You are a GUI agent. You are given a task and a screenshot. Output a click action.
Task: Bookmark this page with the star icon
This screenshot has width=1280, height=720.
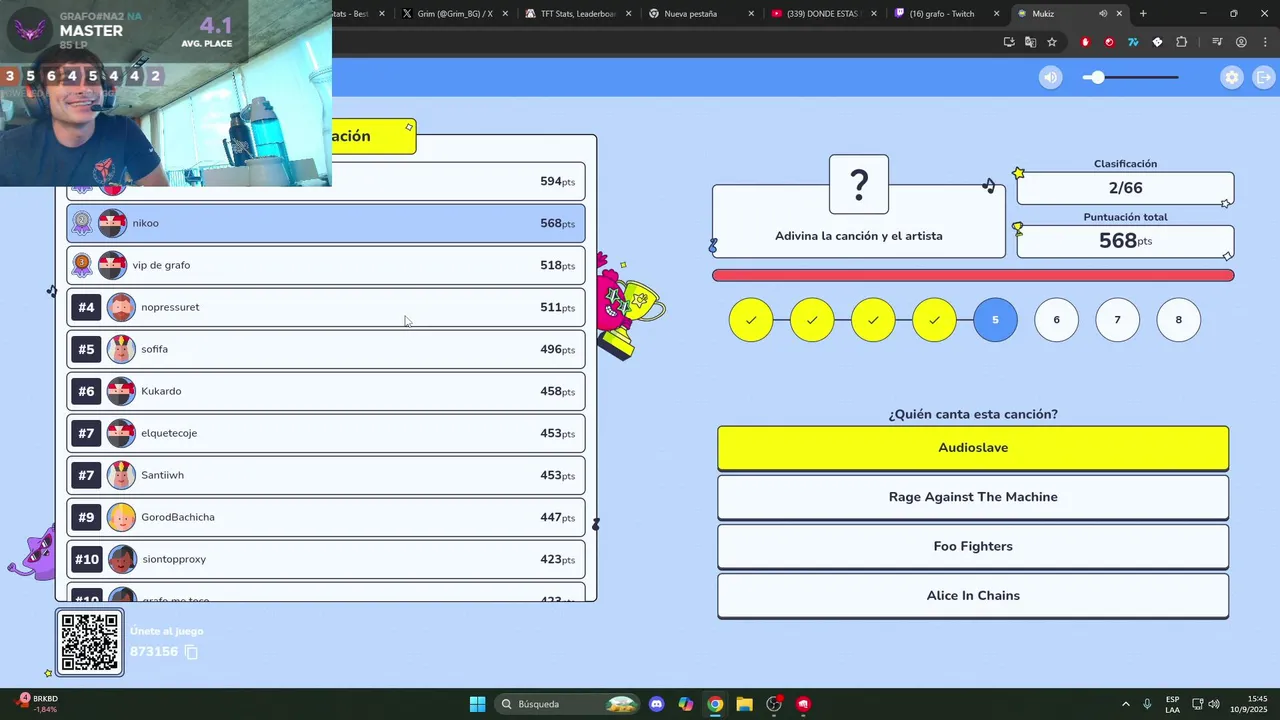click(x=1052, y=42)
